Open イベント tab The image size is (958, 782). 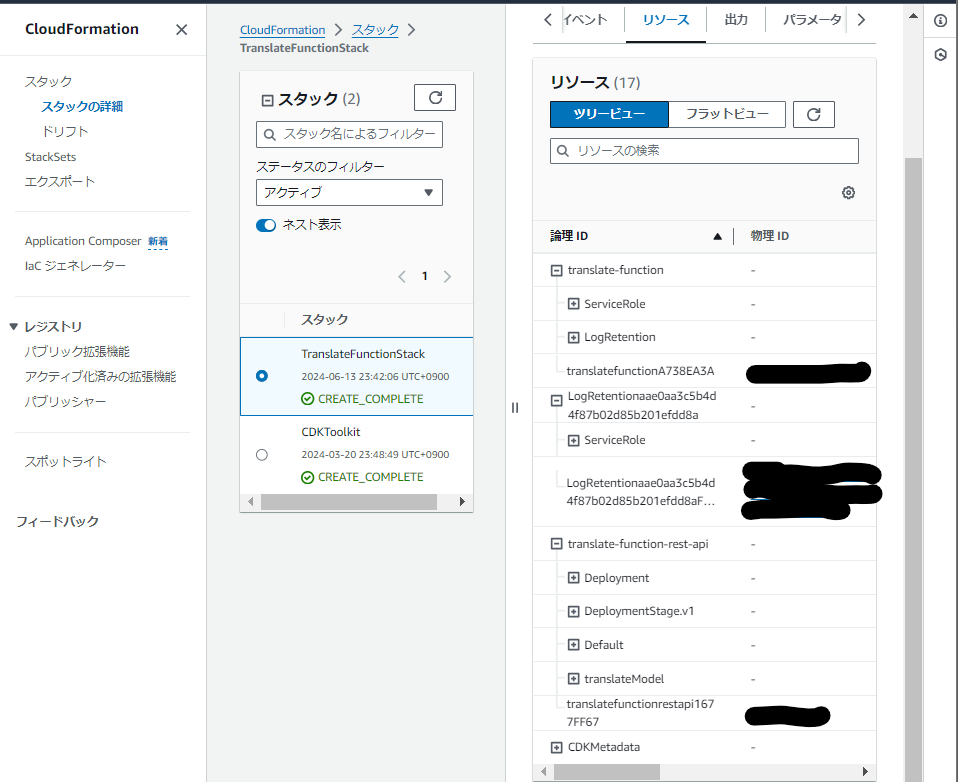[585, 20]
